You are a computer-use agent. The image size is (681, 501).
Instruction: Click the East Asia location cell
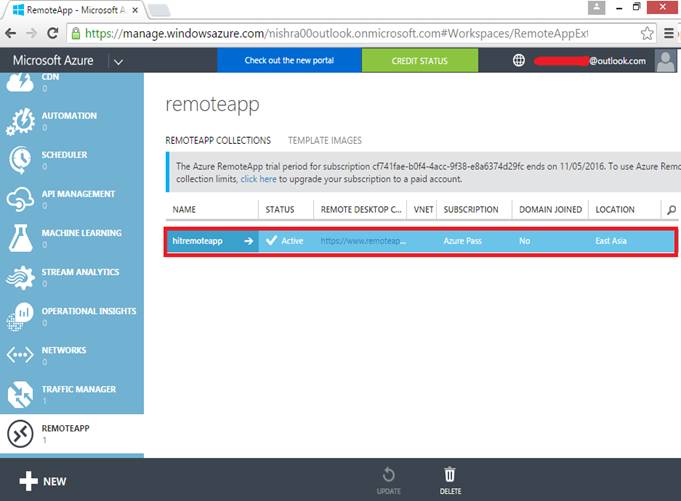[x=611, y=241]
